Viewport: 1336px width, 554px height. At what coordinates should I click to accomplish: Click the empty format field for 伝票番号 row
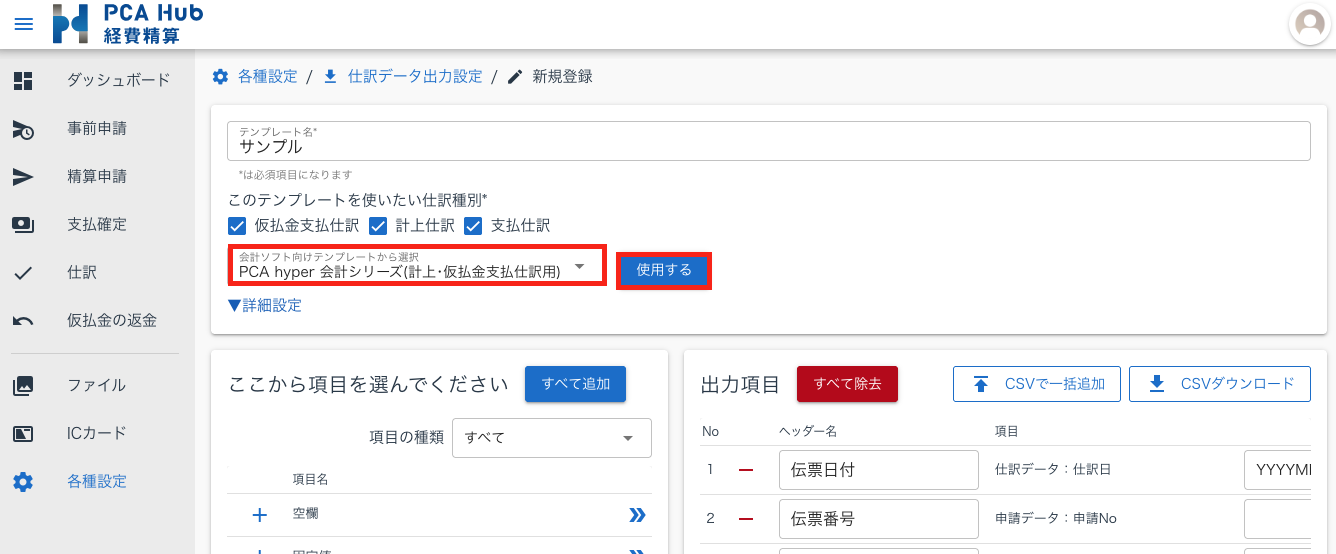1277,519
